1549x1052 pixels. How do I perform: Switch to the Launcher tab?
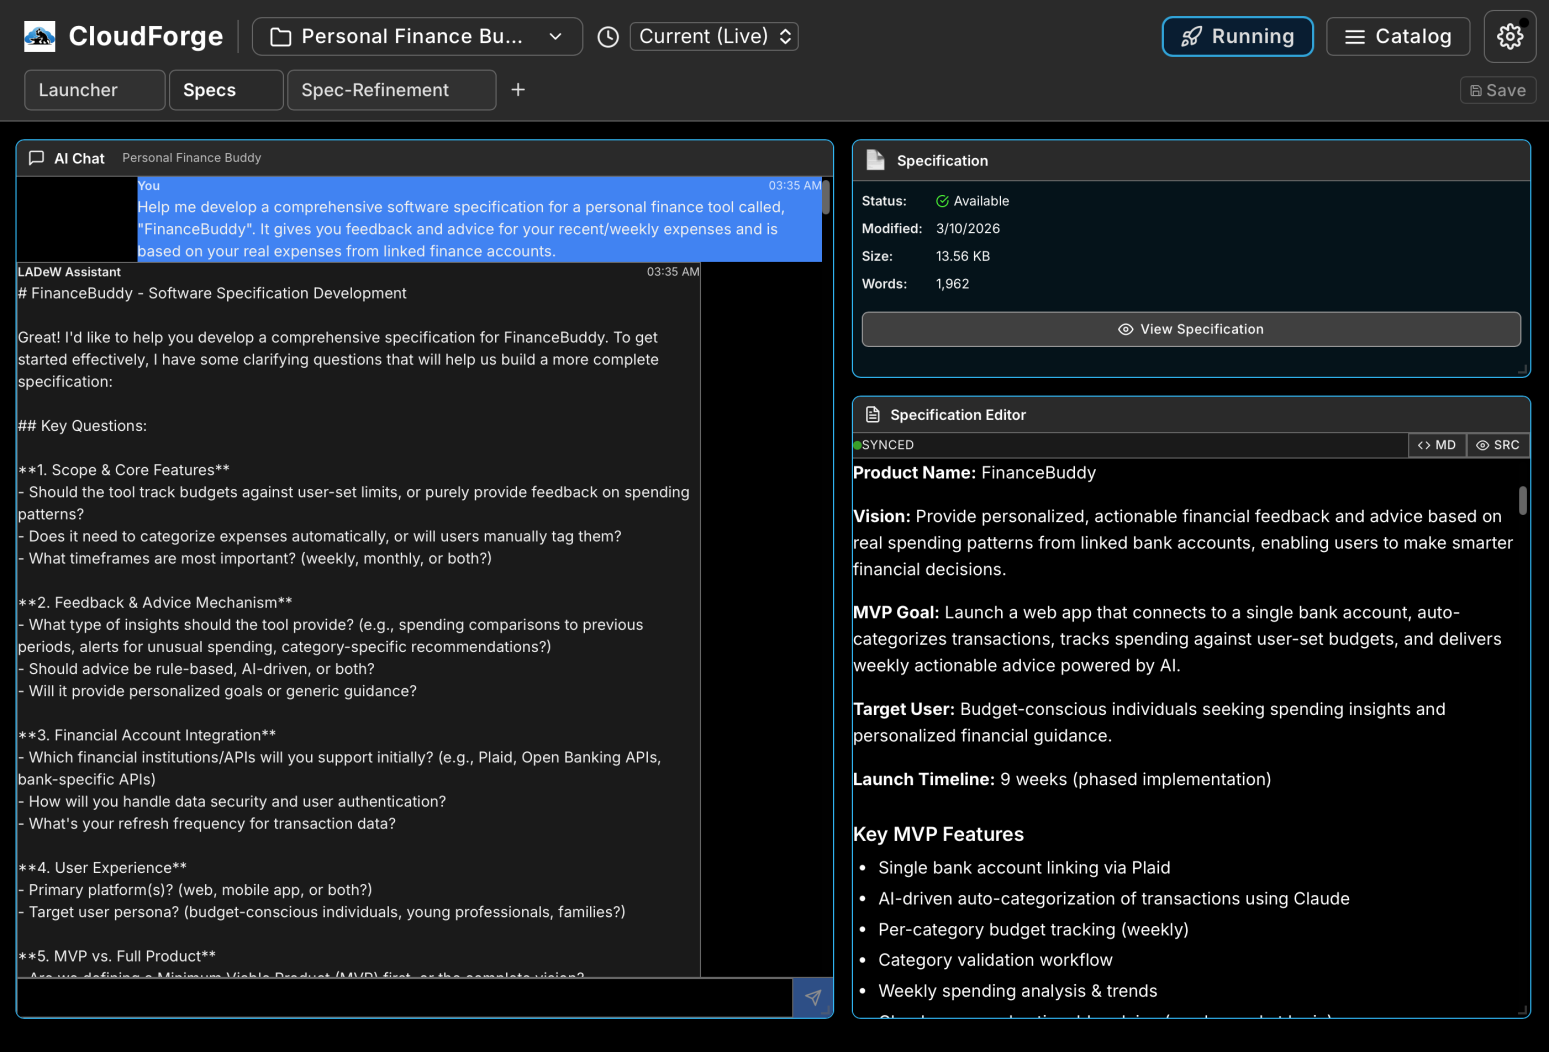(94, 89)
